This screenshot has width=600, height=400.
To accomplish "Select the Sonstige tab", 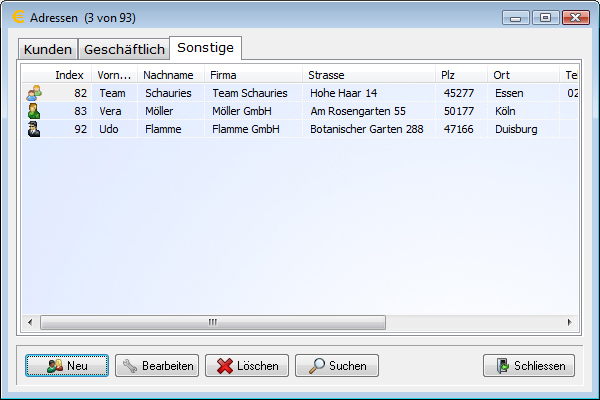I will (x=205, y=48).
